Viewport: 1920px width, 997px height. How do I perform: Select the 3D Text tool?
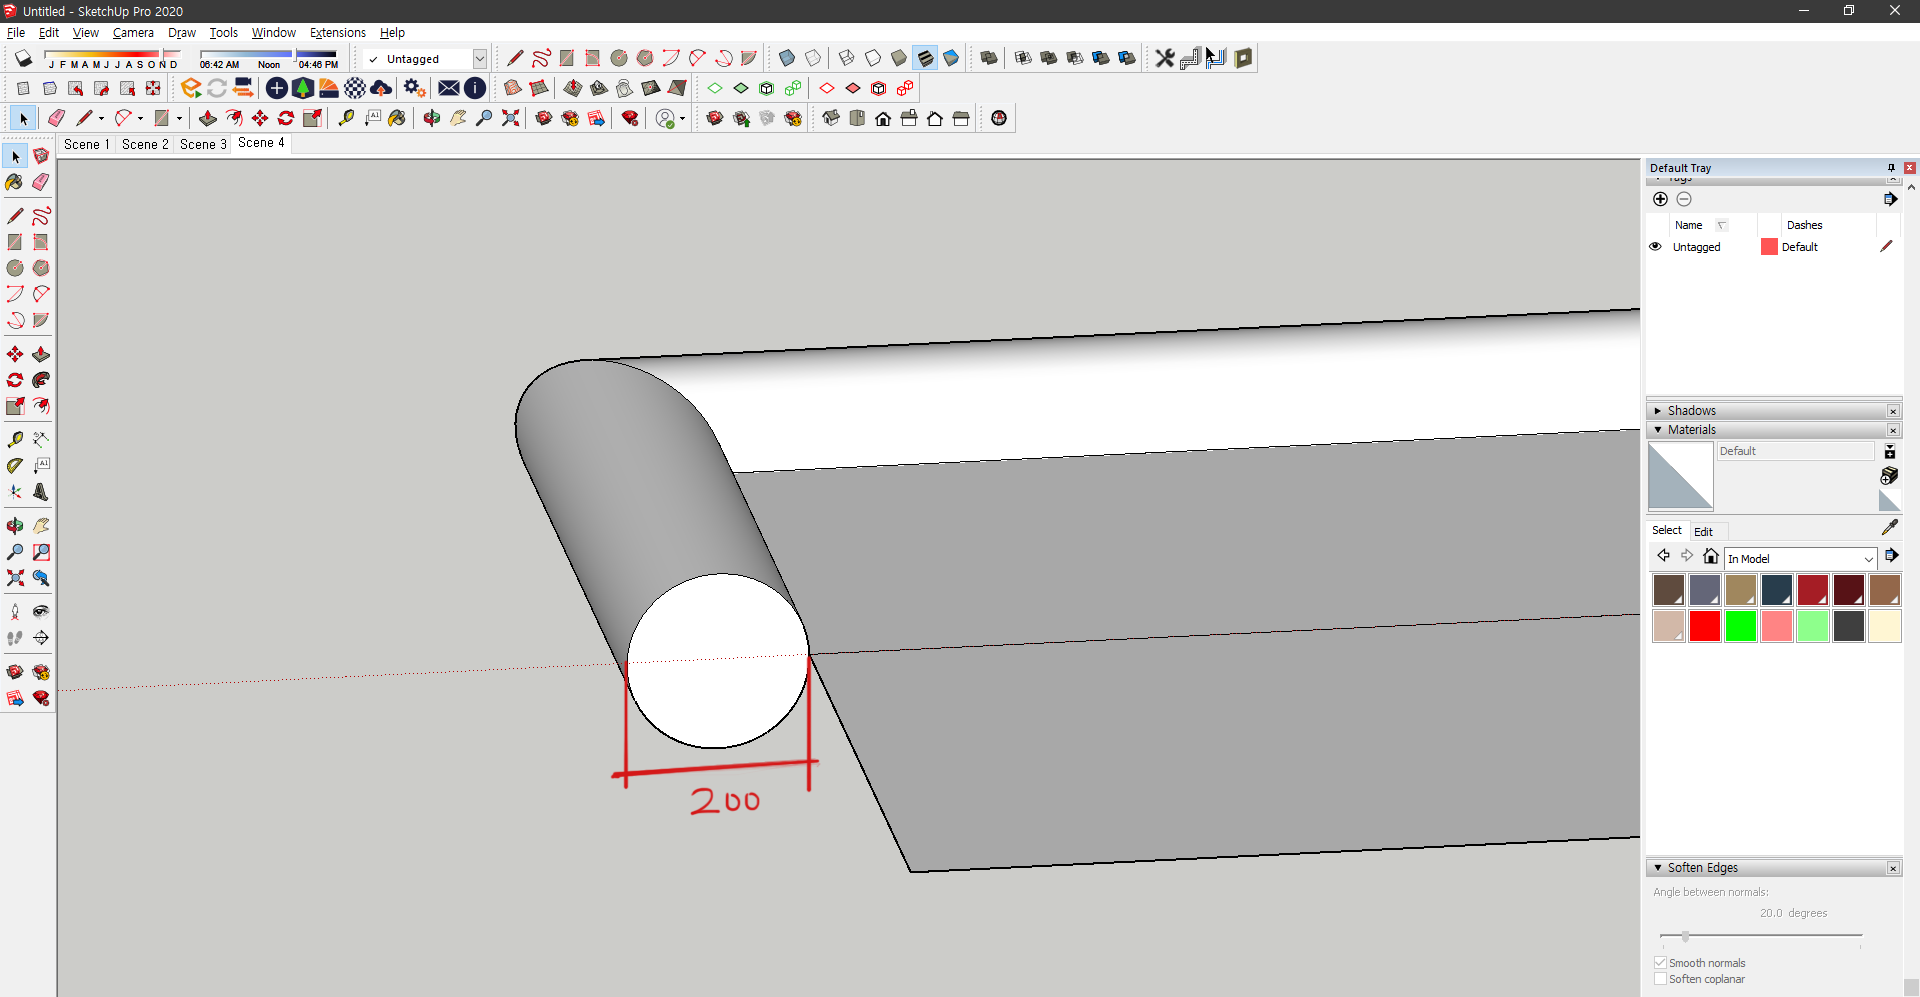point(41,492)
